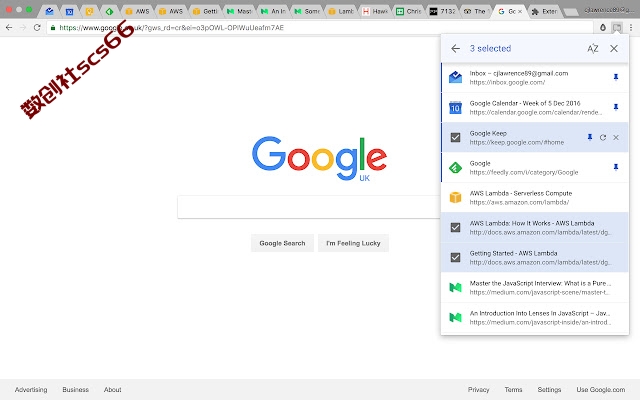
Task: Reload the Google Keep tab from the panel
Action: [x=603, y=137]
